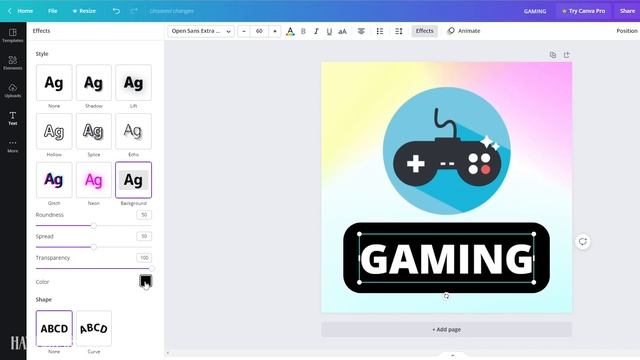
Task: Open the Text sidebar panel
Action: click(13, 118)
